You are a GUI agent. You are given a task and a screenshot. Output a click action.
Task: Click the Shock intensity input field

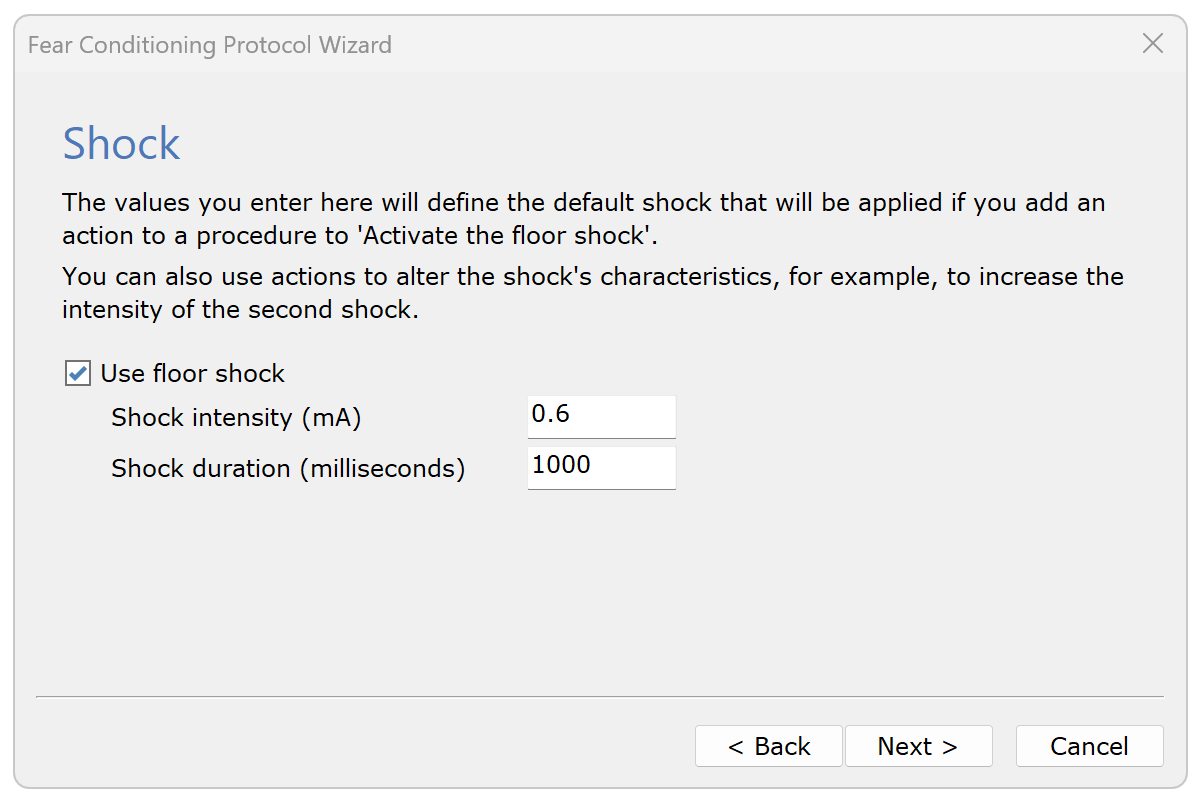(x=601, y=416)
